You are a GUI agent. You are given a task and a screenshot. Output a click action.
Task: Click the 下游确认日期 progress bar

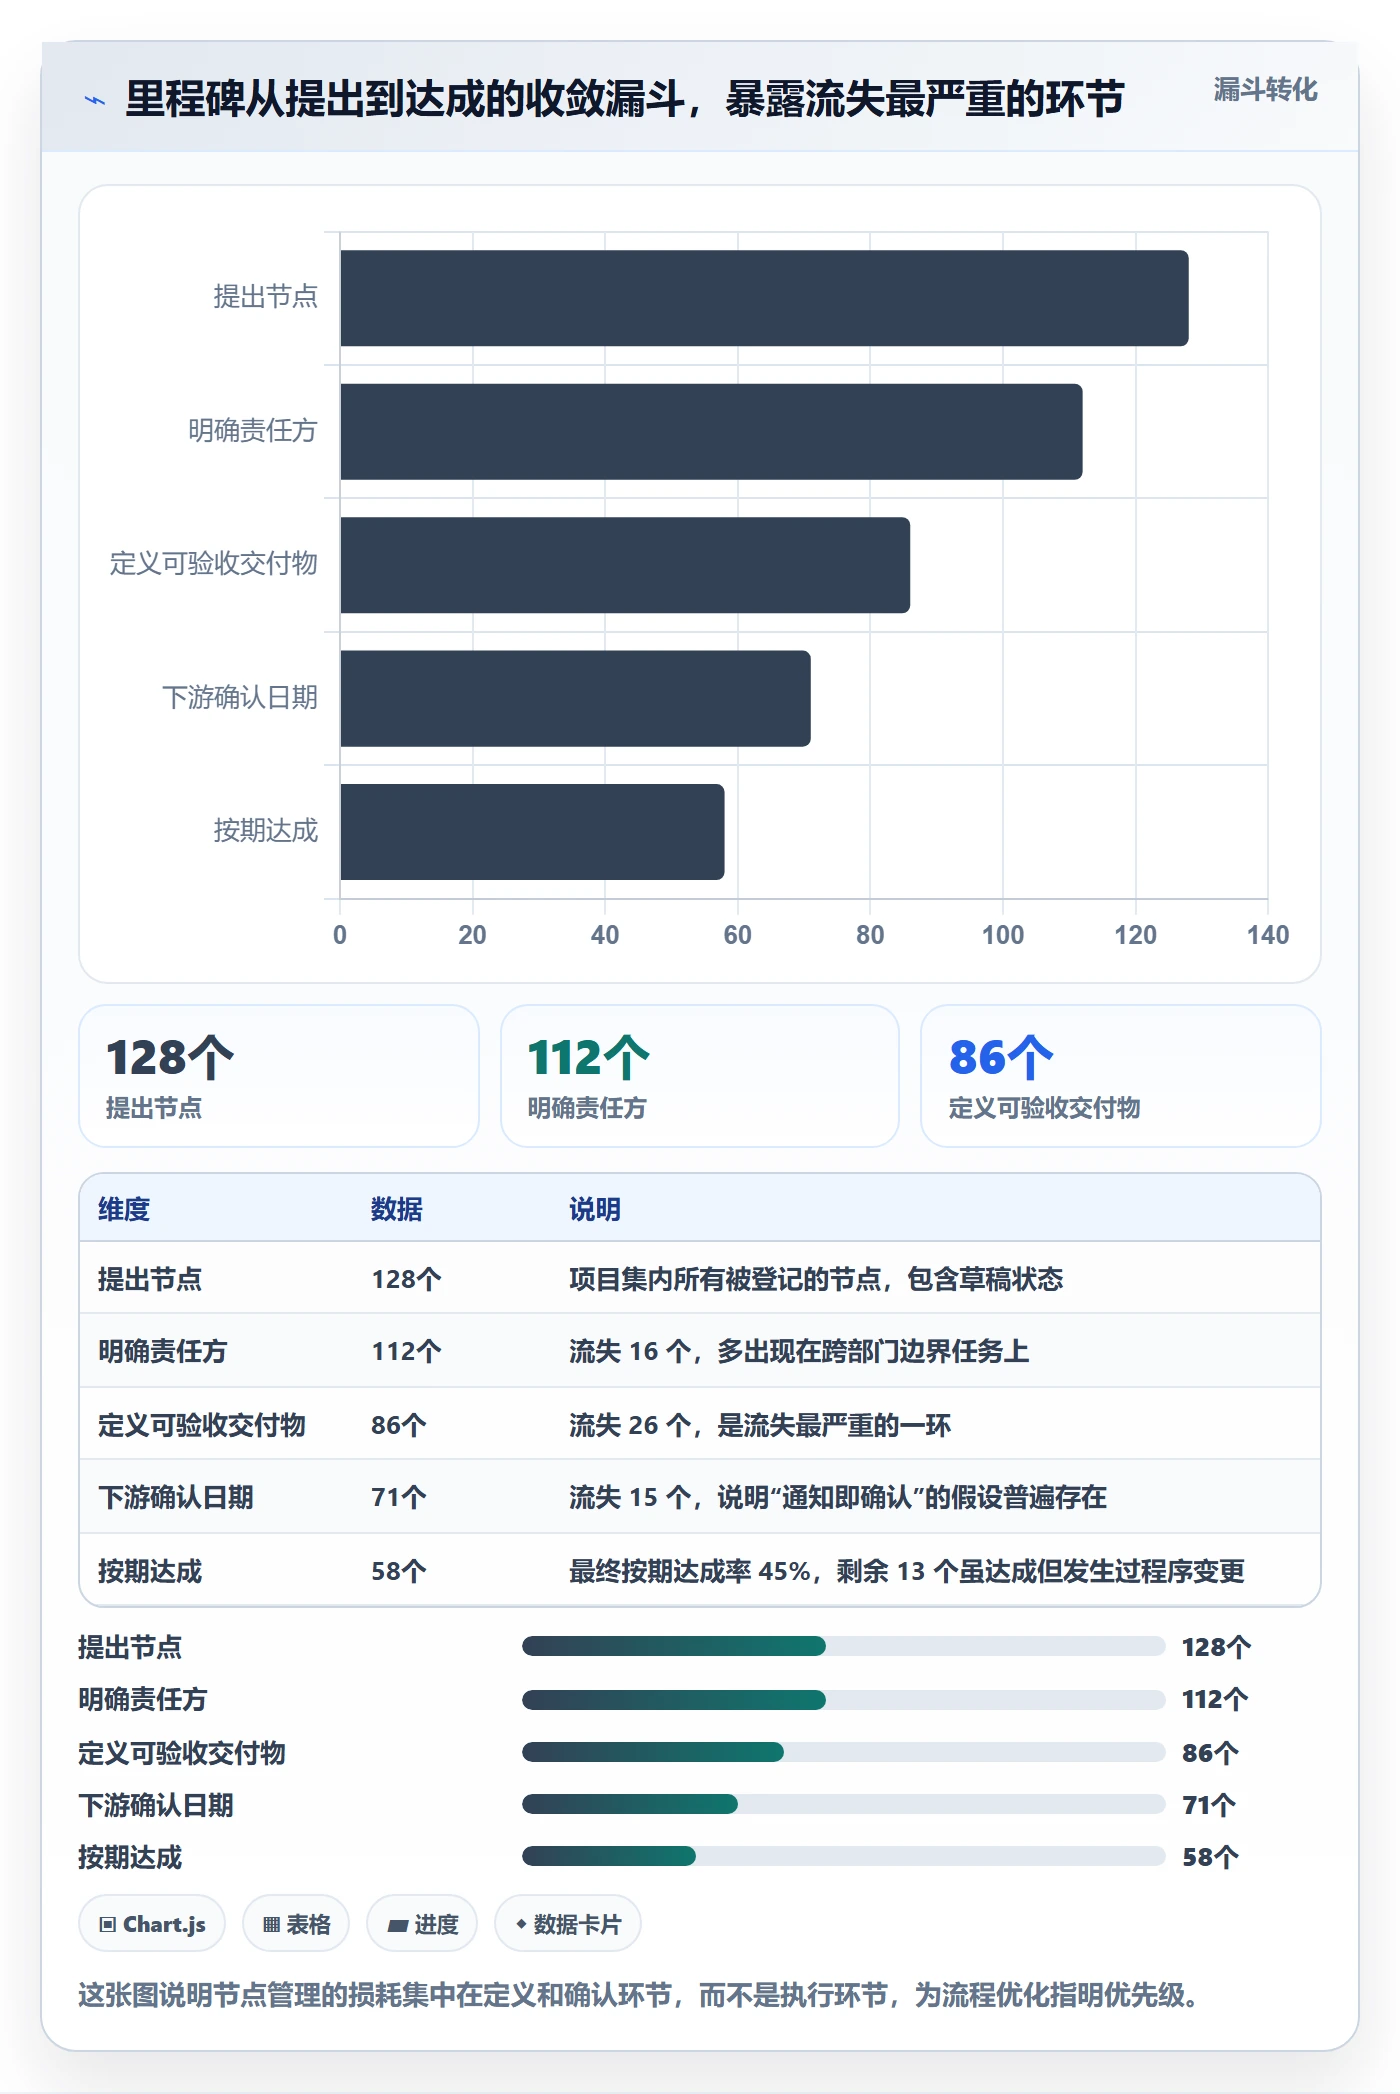click(x=844, y=1804)
